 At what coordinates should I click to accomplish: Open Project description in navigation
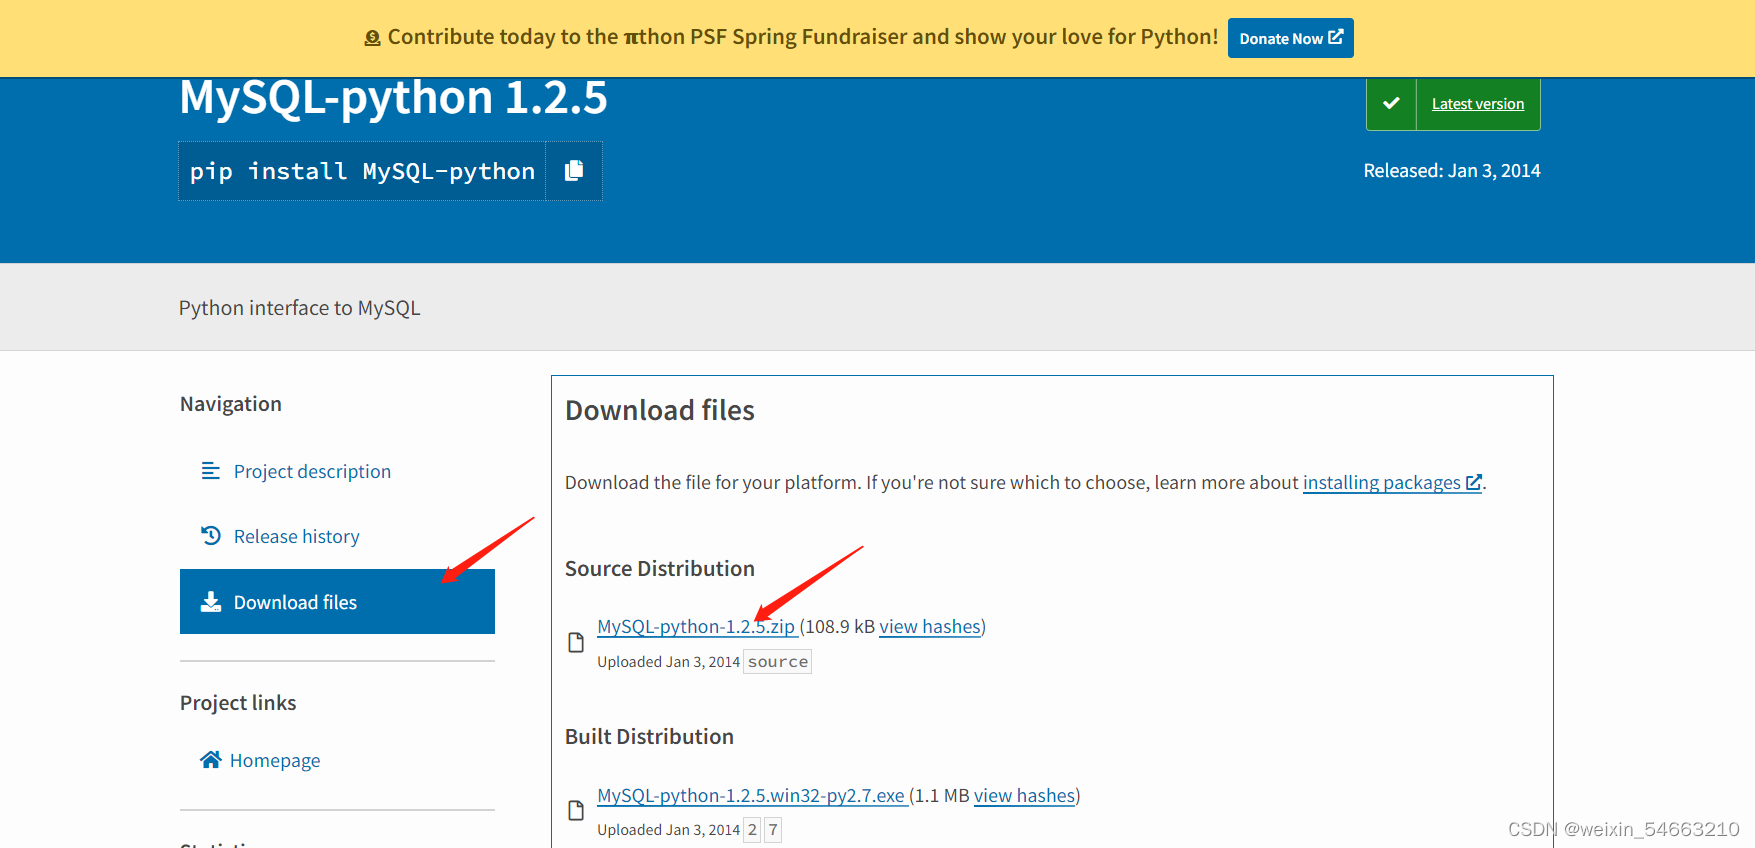312,471
